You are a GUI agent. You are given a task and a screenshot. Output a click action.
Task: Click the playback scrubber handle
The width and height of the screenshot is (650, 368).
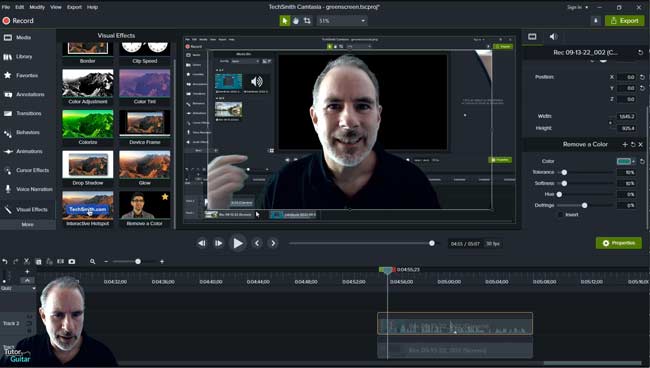(432, 243)
